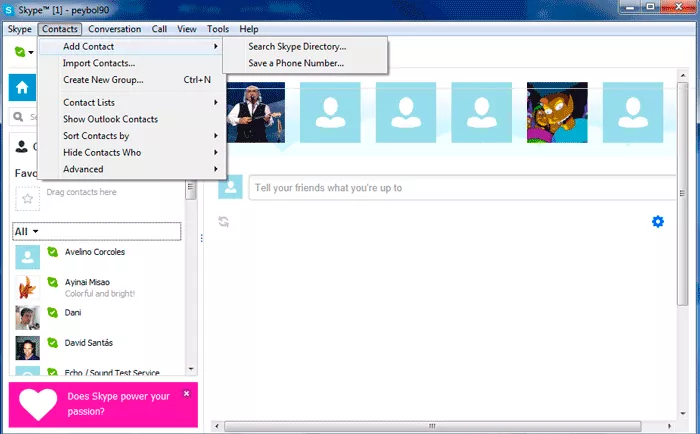Open the cartoon image contact tile
This screenshot has width=700, height=434.
[557, 113]
